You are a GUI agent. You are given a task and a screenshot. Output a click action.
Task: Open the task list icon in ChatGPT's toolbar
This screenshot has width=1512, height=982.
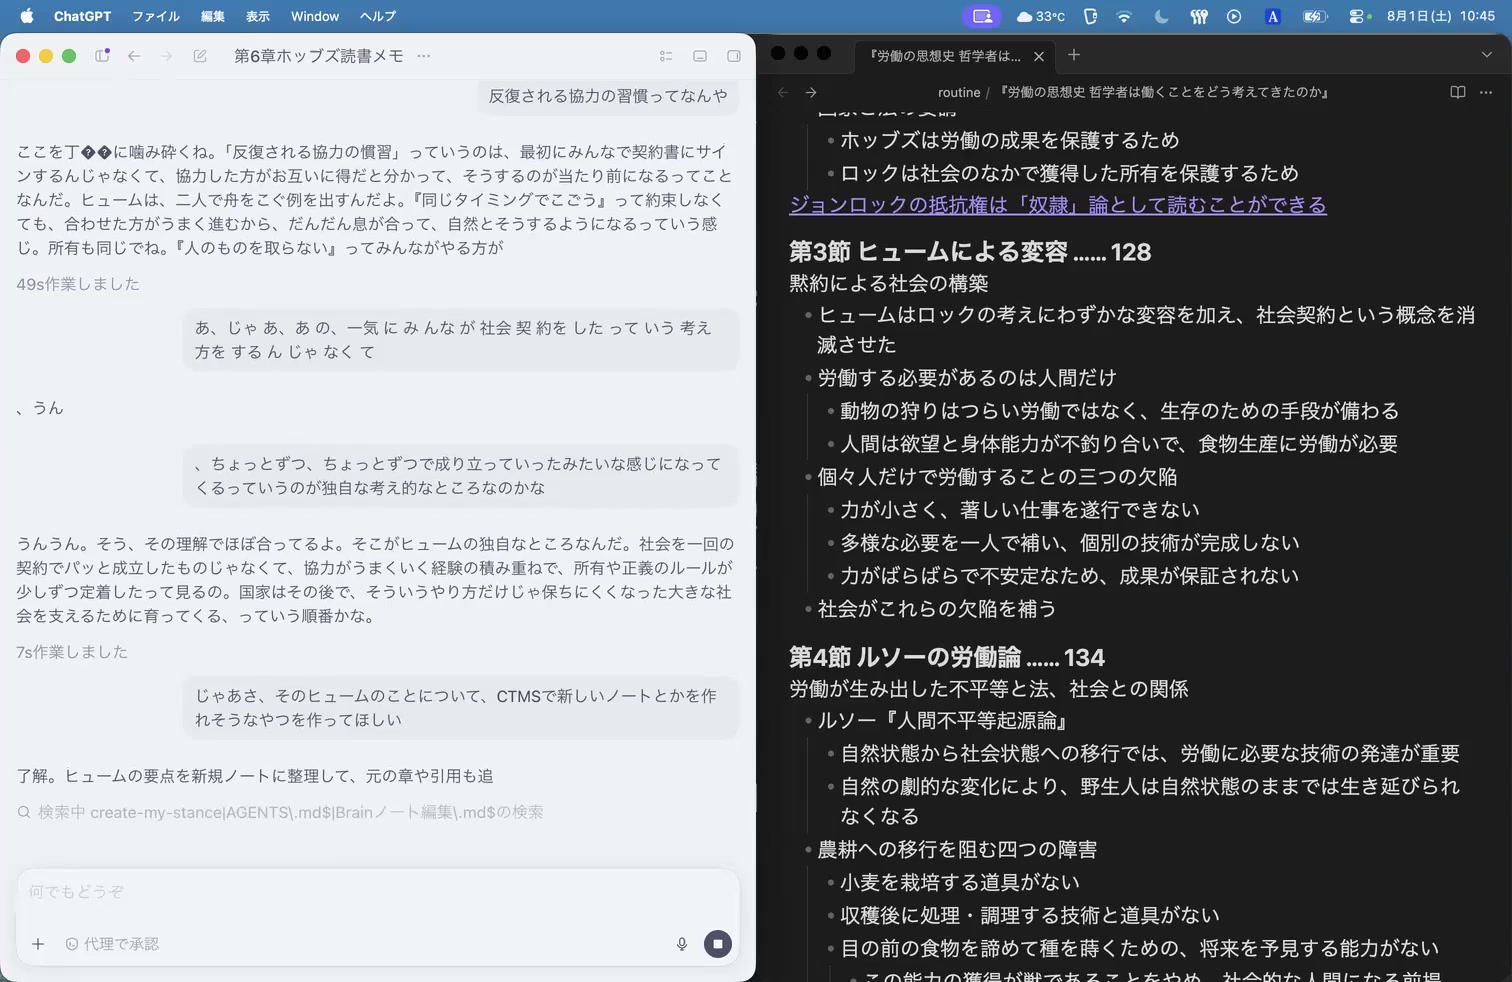pyautogui.click(x=666, y=56)
